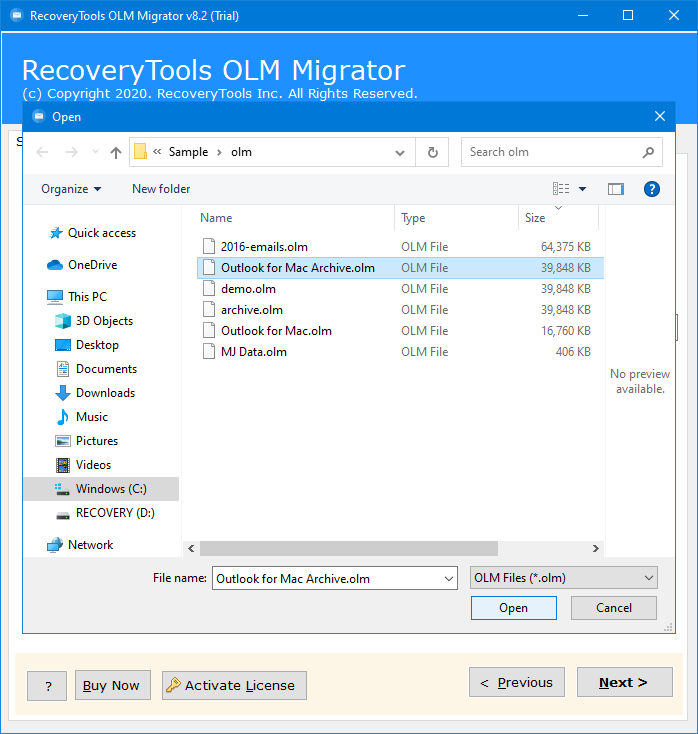Click the Cancel button
This screenshot has width=698, height=734.
point(614,608)
